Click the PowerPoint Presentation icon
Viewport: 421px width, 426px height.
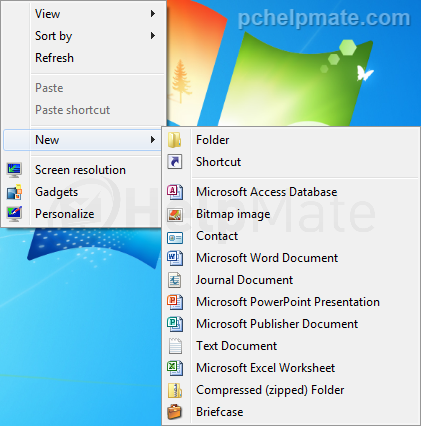point(175,302)
